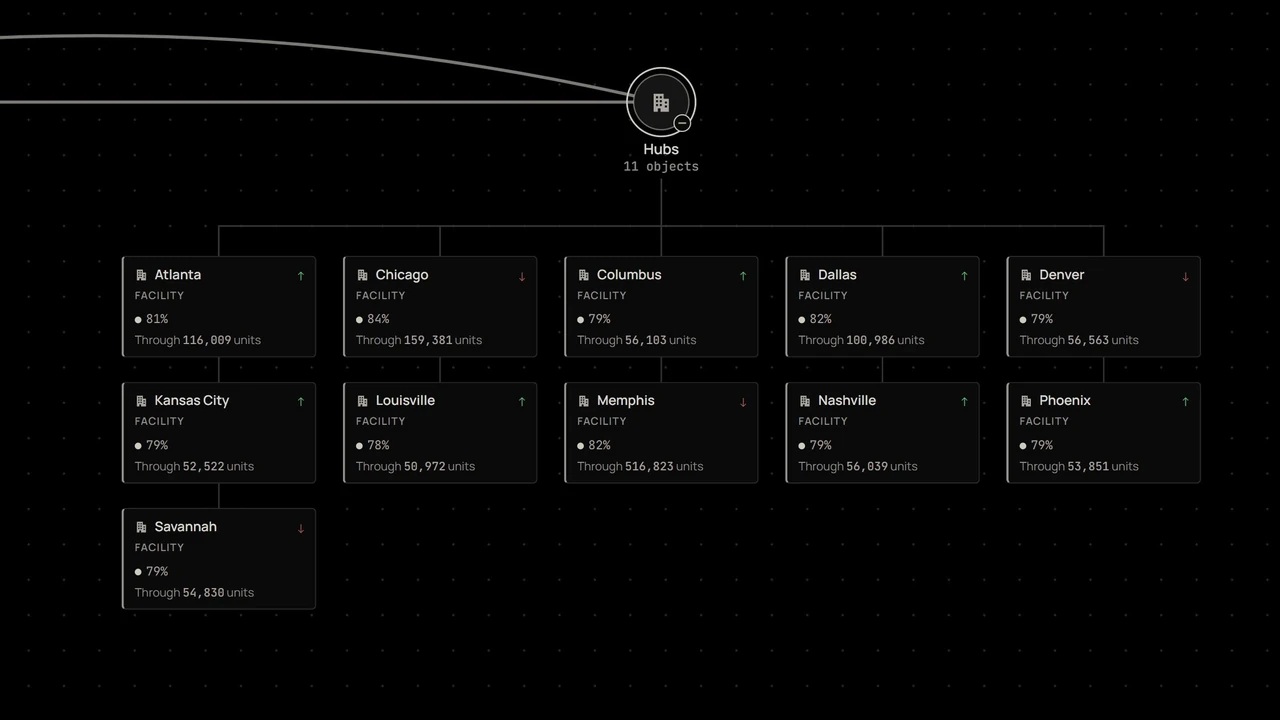Viewport: 1280px width, 720px height.
Task: Select the Kansas City facility name
Action: pos(192,401)
